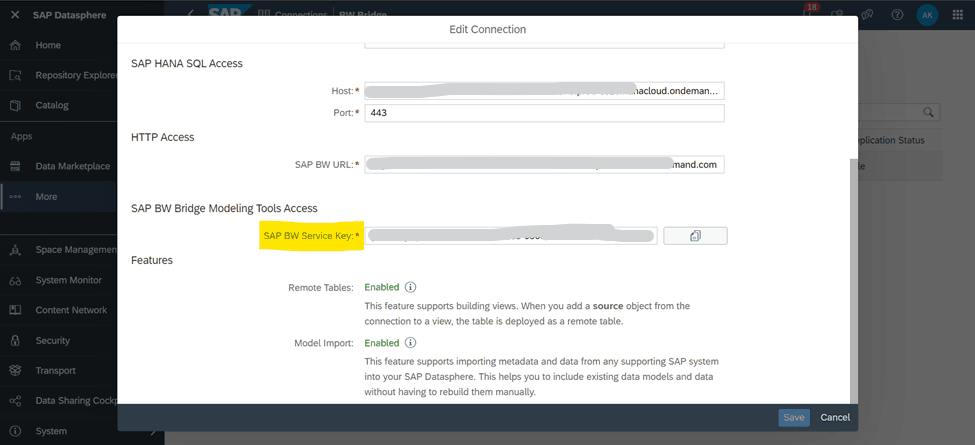
Task: Click SAP BW Bridge Modeling Tools Access heading
Action: pyautogui.click(x=224, y=208)
